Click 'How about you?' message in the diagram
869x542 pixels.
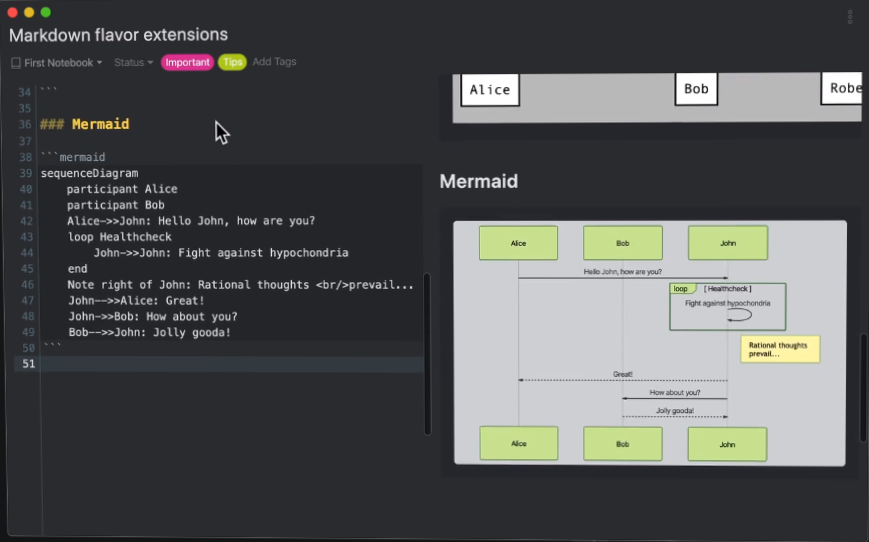[674, 392]
